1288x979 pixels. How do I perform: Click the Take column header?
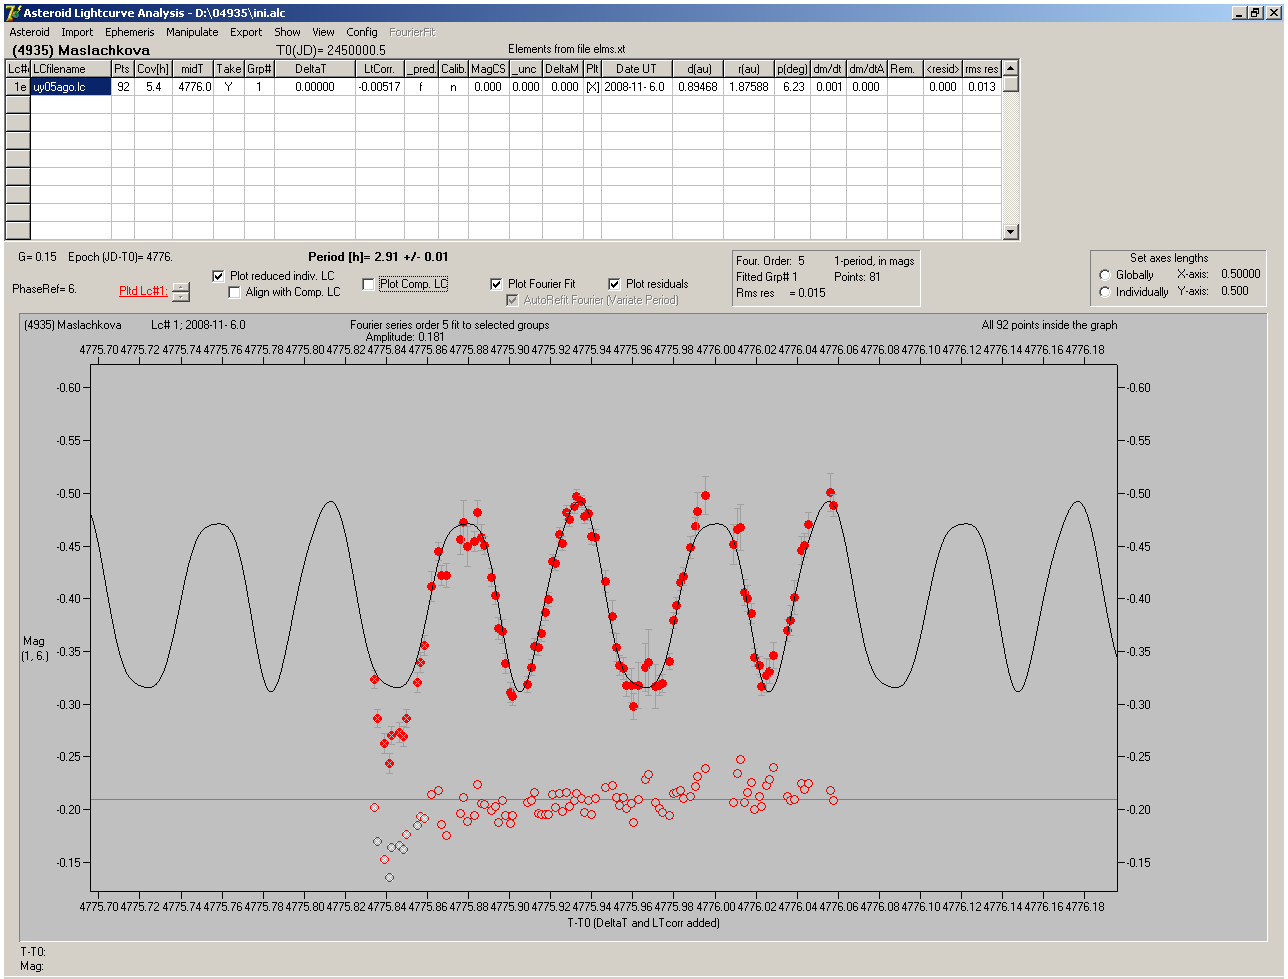click(x=229, y=69)
